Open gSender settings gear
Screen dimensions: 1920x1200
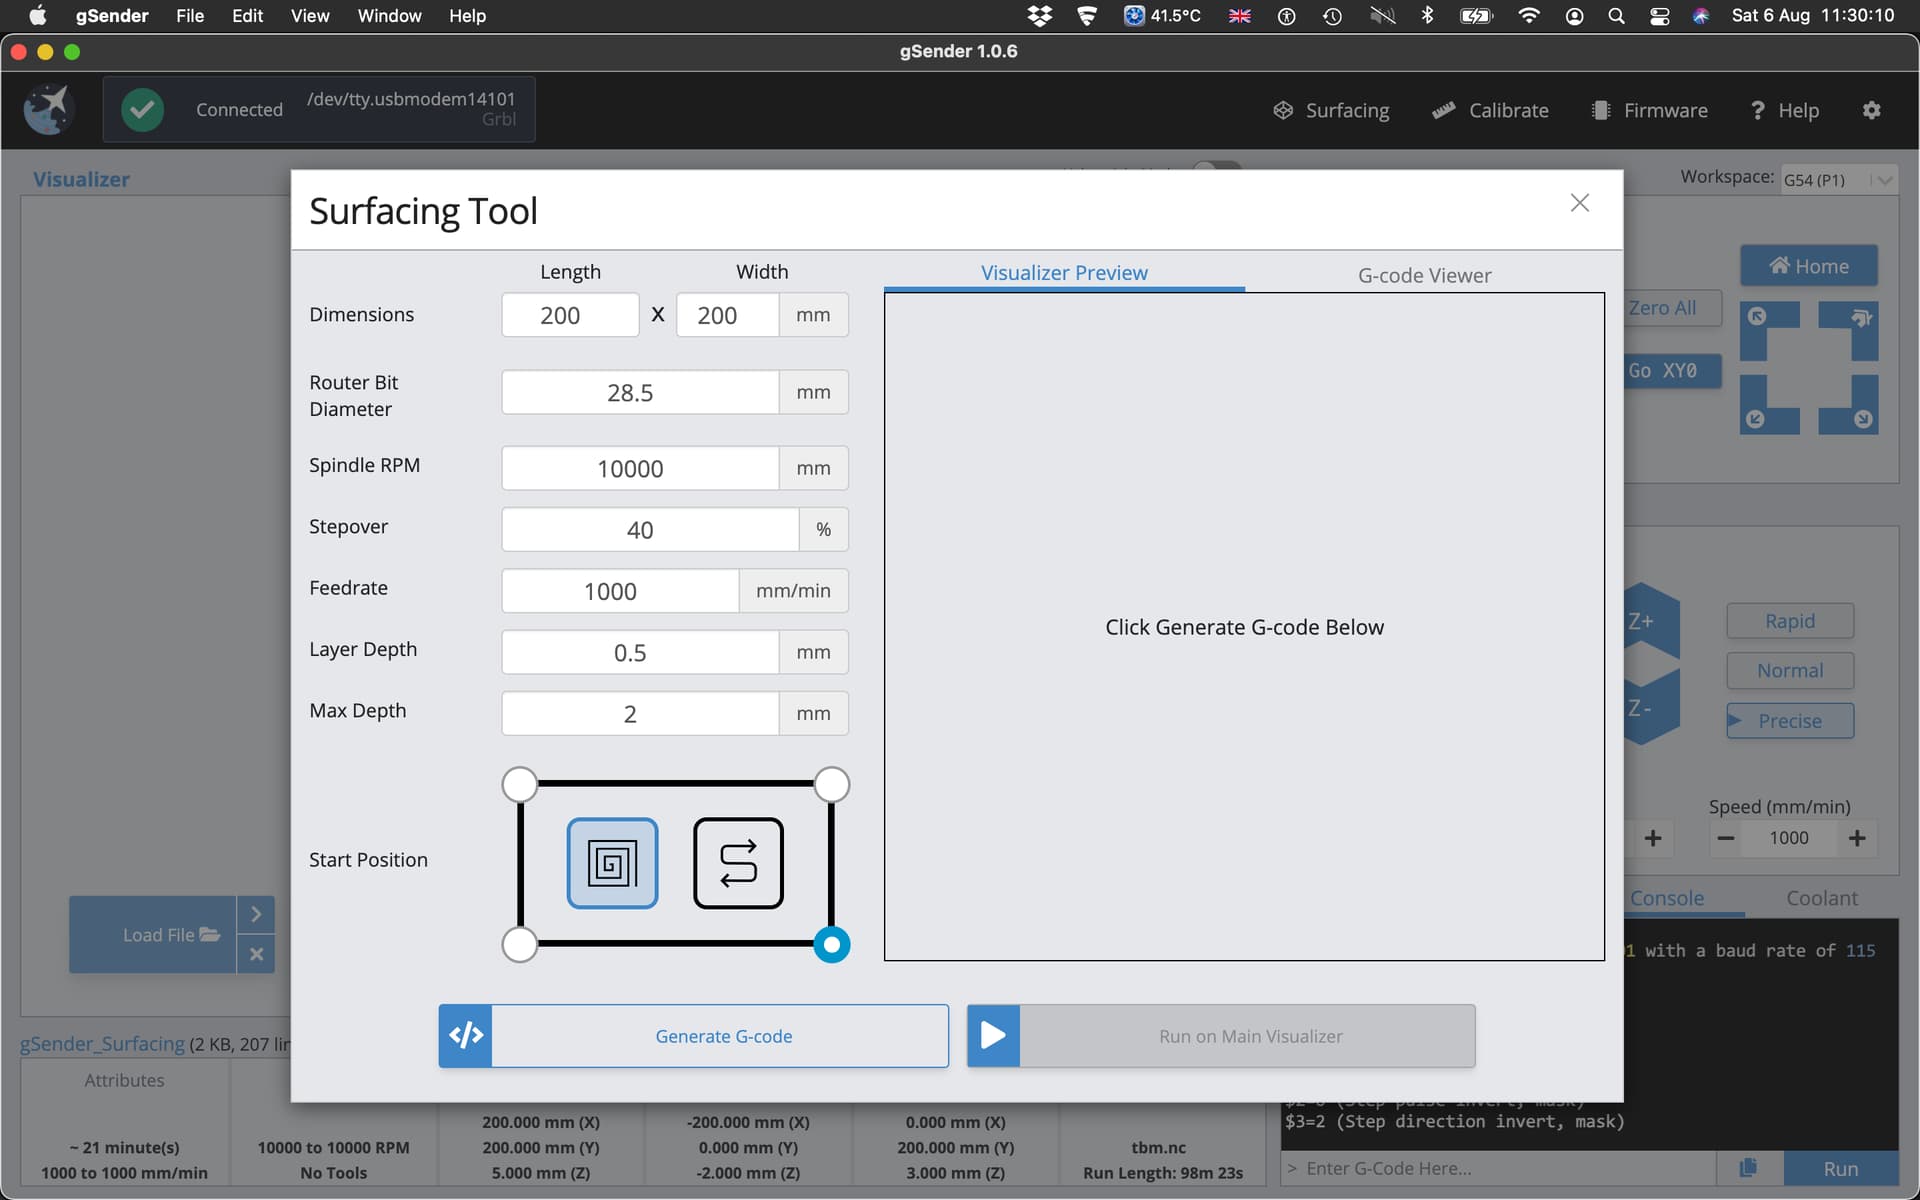click(x=1872, y=110)
